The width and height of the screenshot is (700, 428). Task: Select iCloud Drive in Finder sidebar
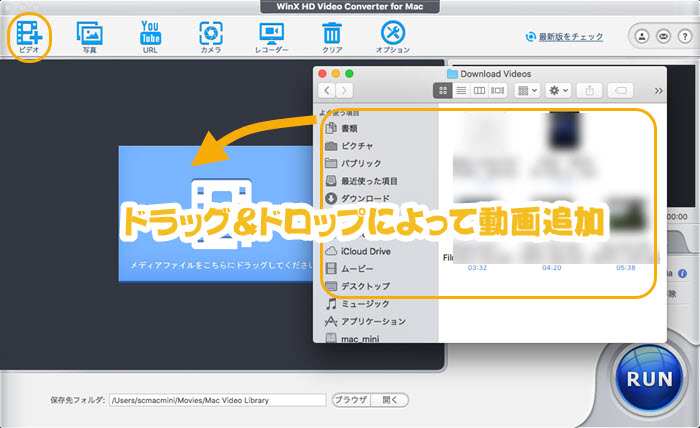pos(358,251)
